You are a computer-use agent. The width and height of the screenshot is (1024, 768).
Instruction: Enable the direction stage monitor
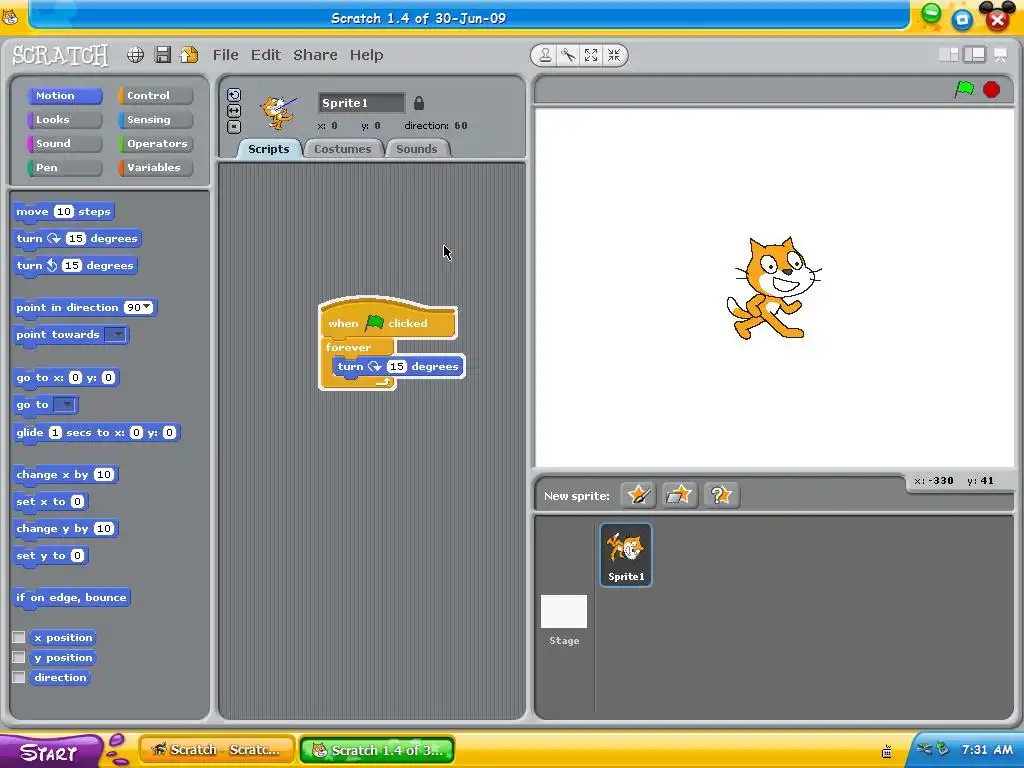tap(19, 677)
